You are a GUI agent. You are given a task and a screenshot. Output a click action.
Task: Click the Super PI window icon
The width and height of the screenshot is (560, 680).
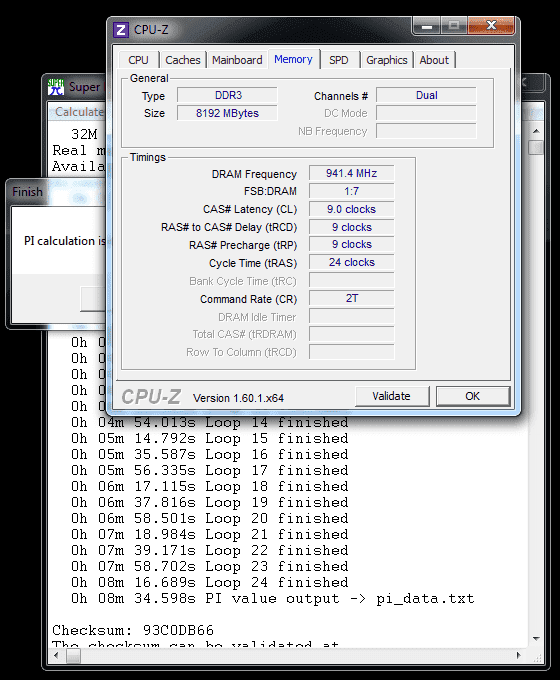point(56,87)
